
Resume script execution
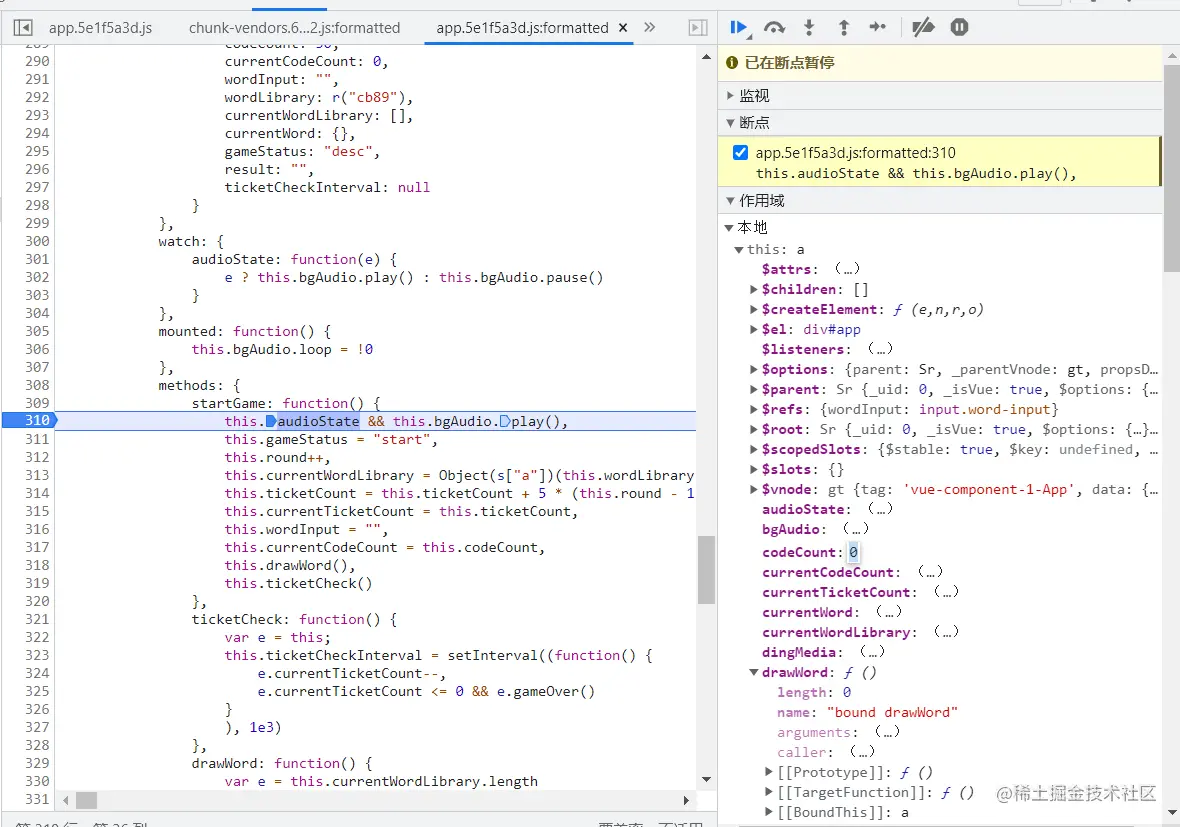click(x=738, y=28)
